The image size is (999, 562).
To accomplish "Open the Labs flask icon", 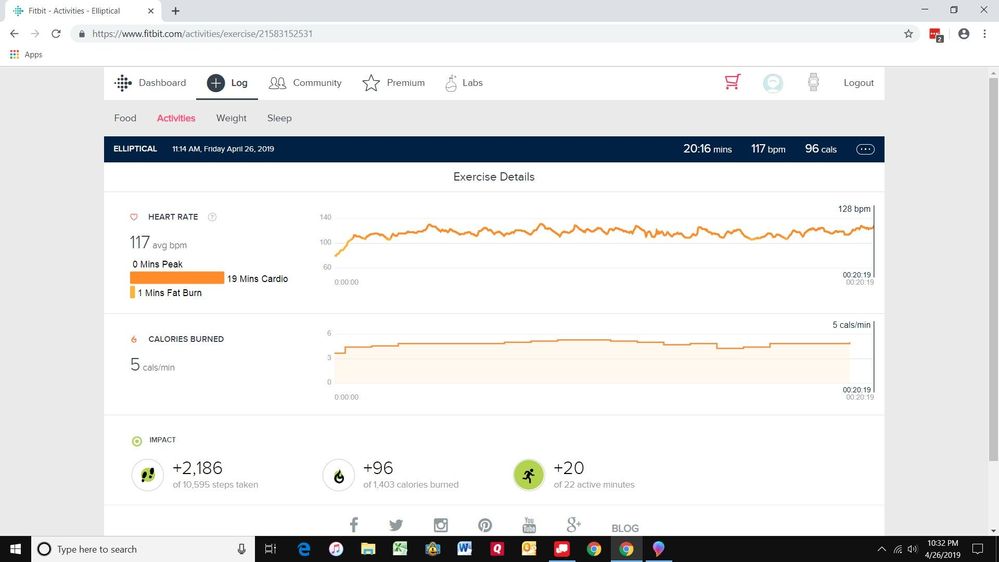I will 451,83.
